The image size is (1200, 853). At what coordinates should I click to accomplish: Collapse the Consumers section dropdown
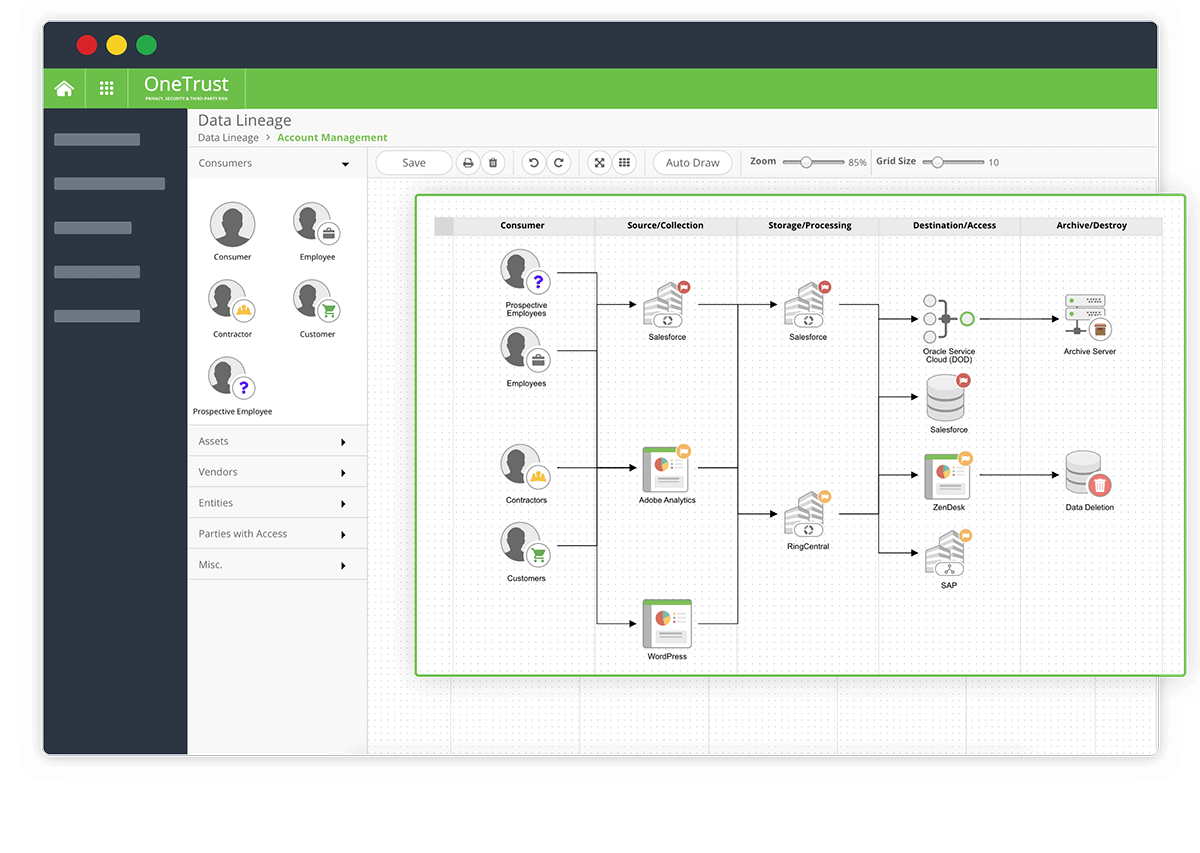point(345,164)
